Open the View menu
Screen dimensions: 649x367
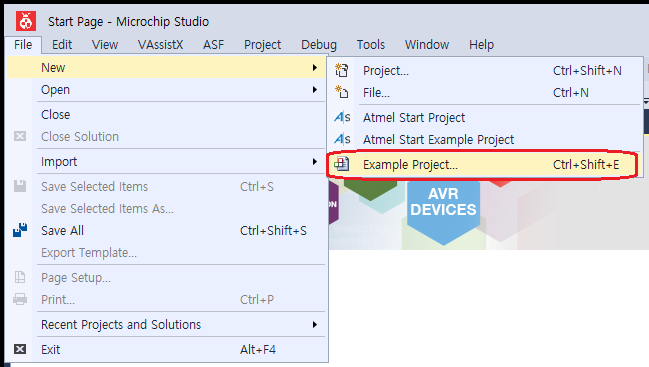(x=105, y=45)
